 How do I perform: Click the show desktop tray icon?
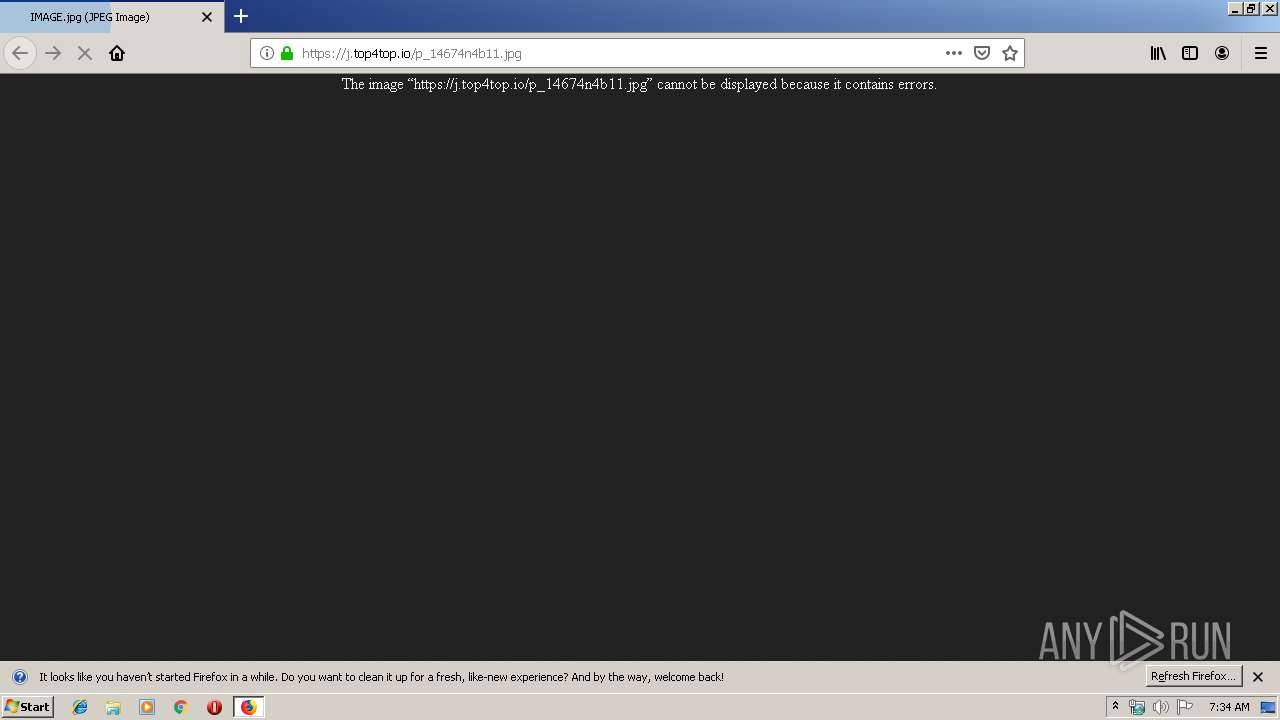[x=1269, y=707]
